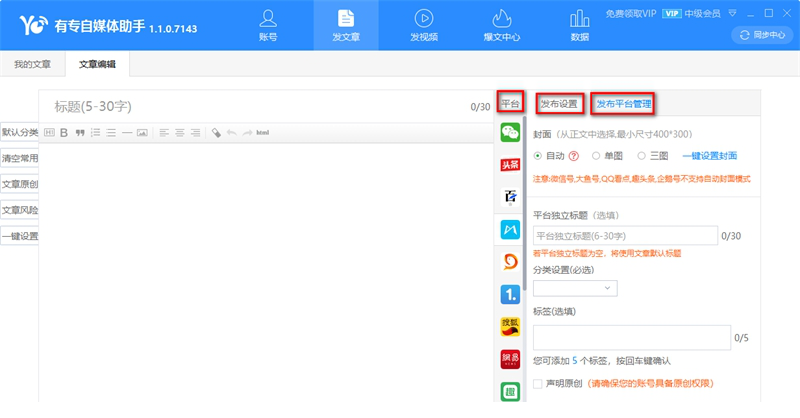This screenshot has height=418, width=800.
Task: Open the 爆文中心 hot articles center
Action: point(502,26)
